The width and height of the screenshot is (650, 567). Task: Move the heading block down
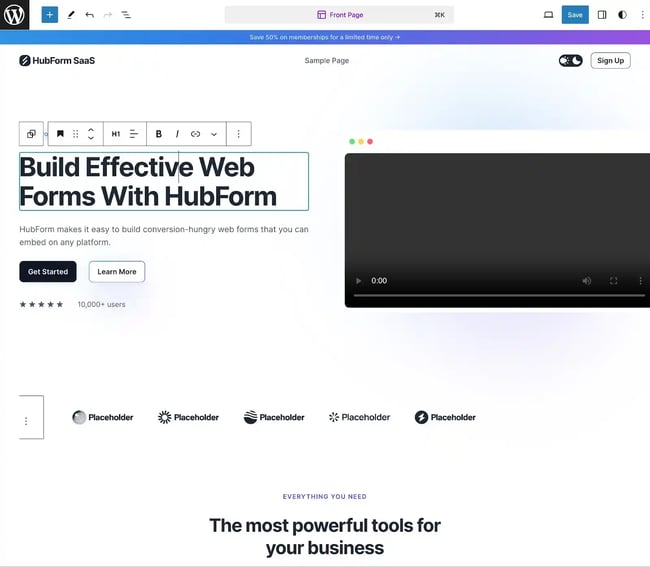pos(91,138)
